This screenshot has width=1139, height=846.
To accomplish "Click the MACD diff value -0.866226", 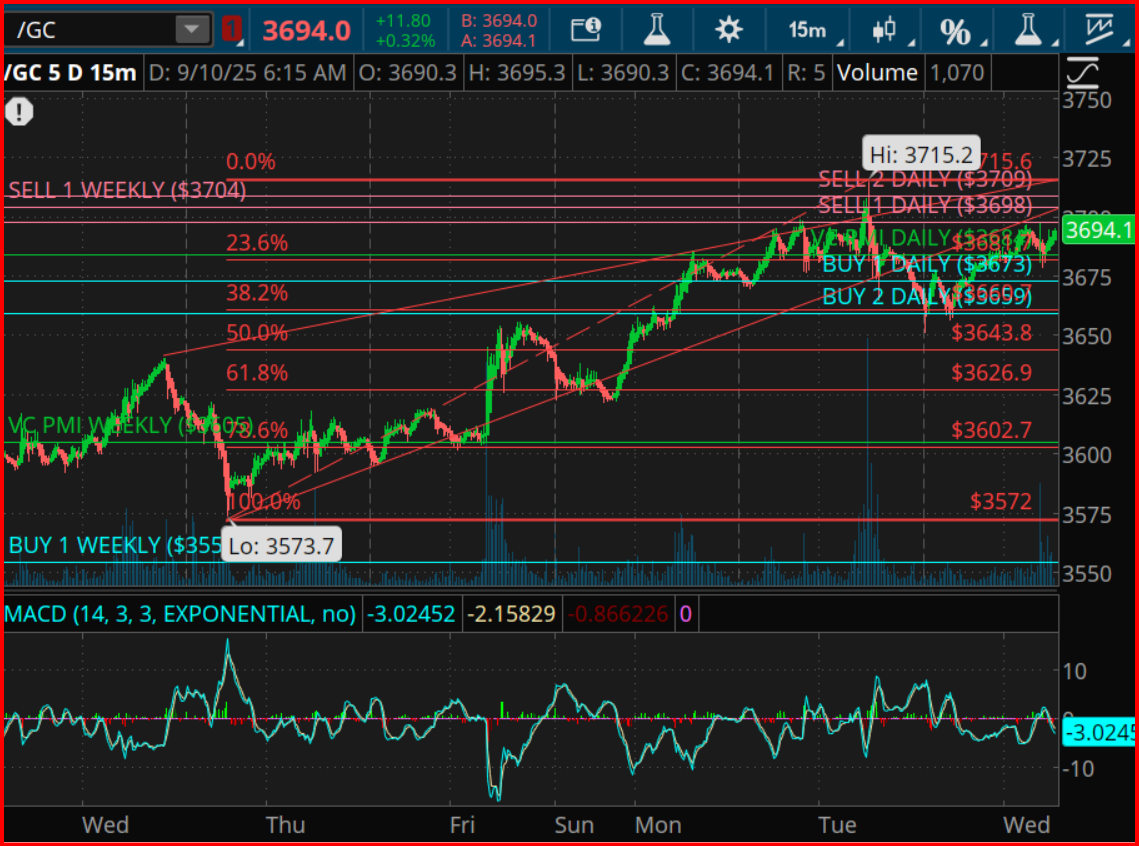I will pyautogui.click(x=617, y=614).
